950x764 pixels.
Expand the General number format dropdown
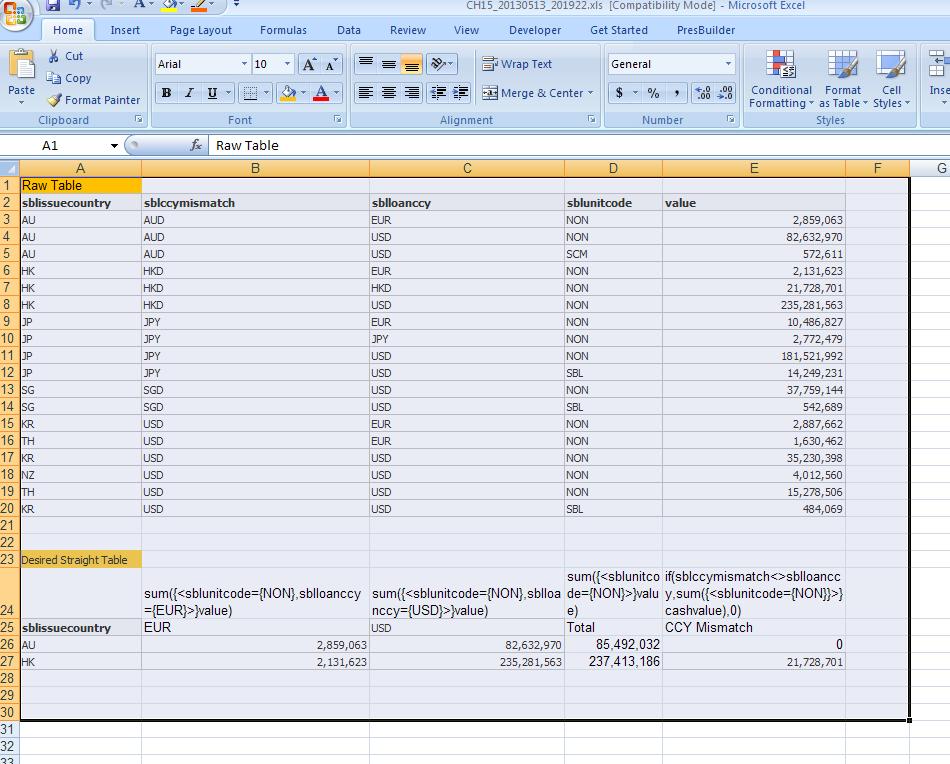coord(728,64)
